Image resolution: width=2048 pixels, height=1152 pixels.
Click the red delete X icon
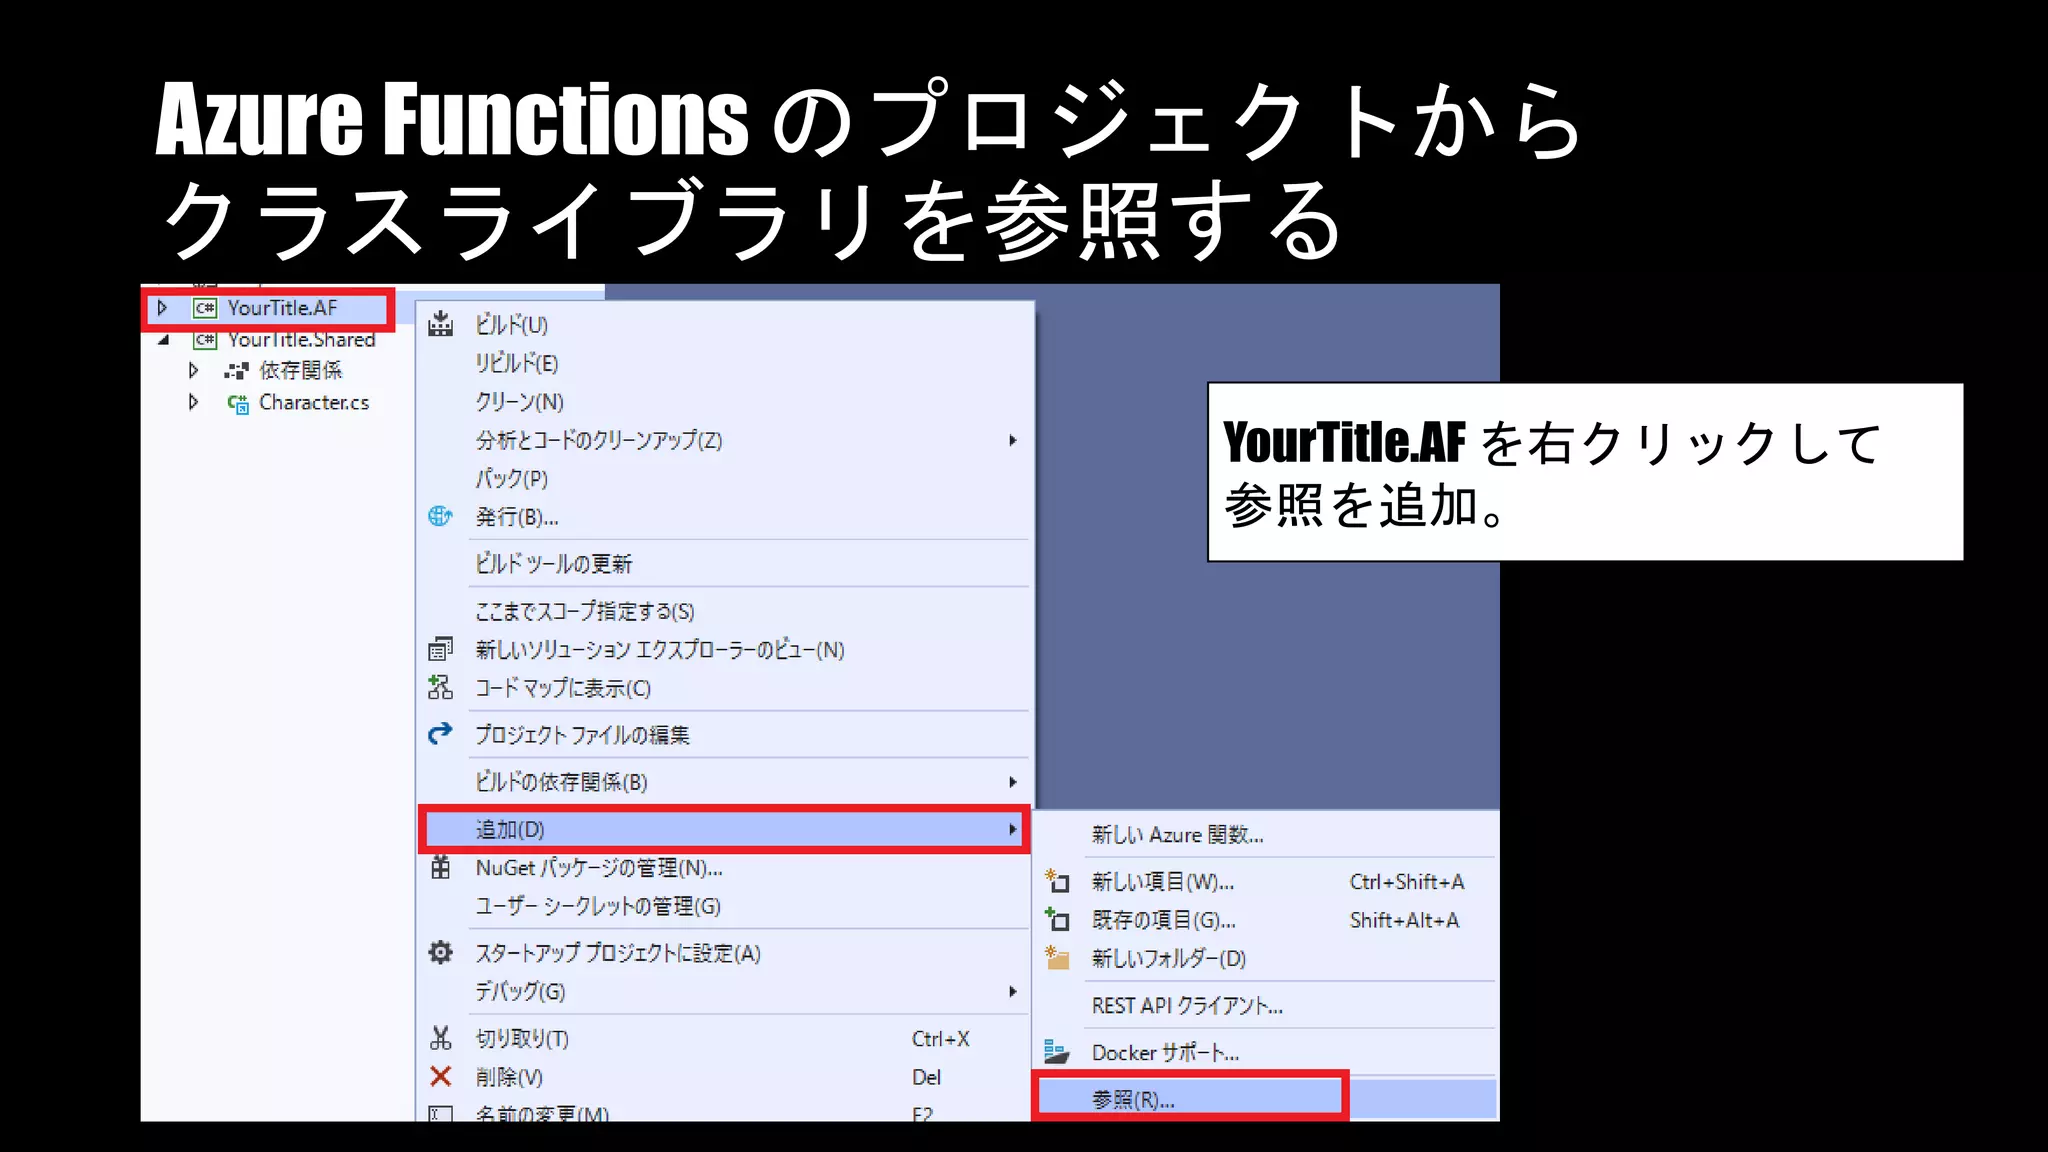click(x=440, y=1076)
